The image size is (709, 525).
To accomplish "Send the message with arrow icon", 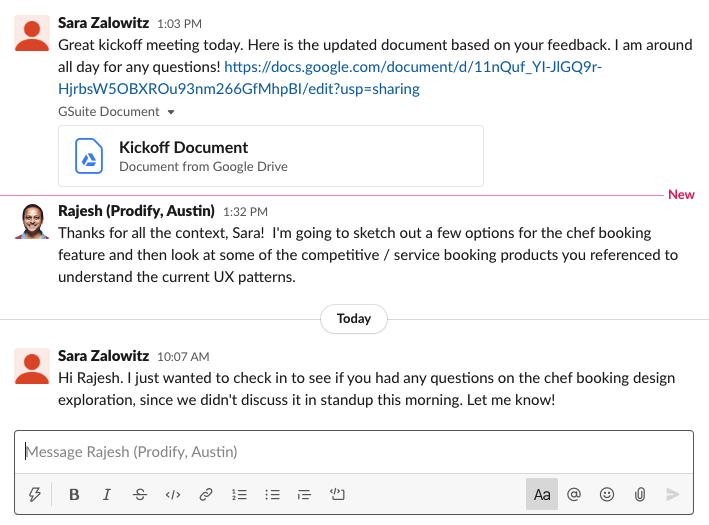I will (x=672, y=494).
